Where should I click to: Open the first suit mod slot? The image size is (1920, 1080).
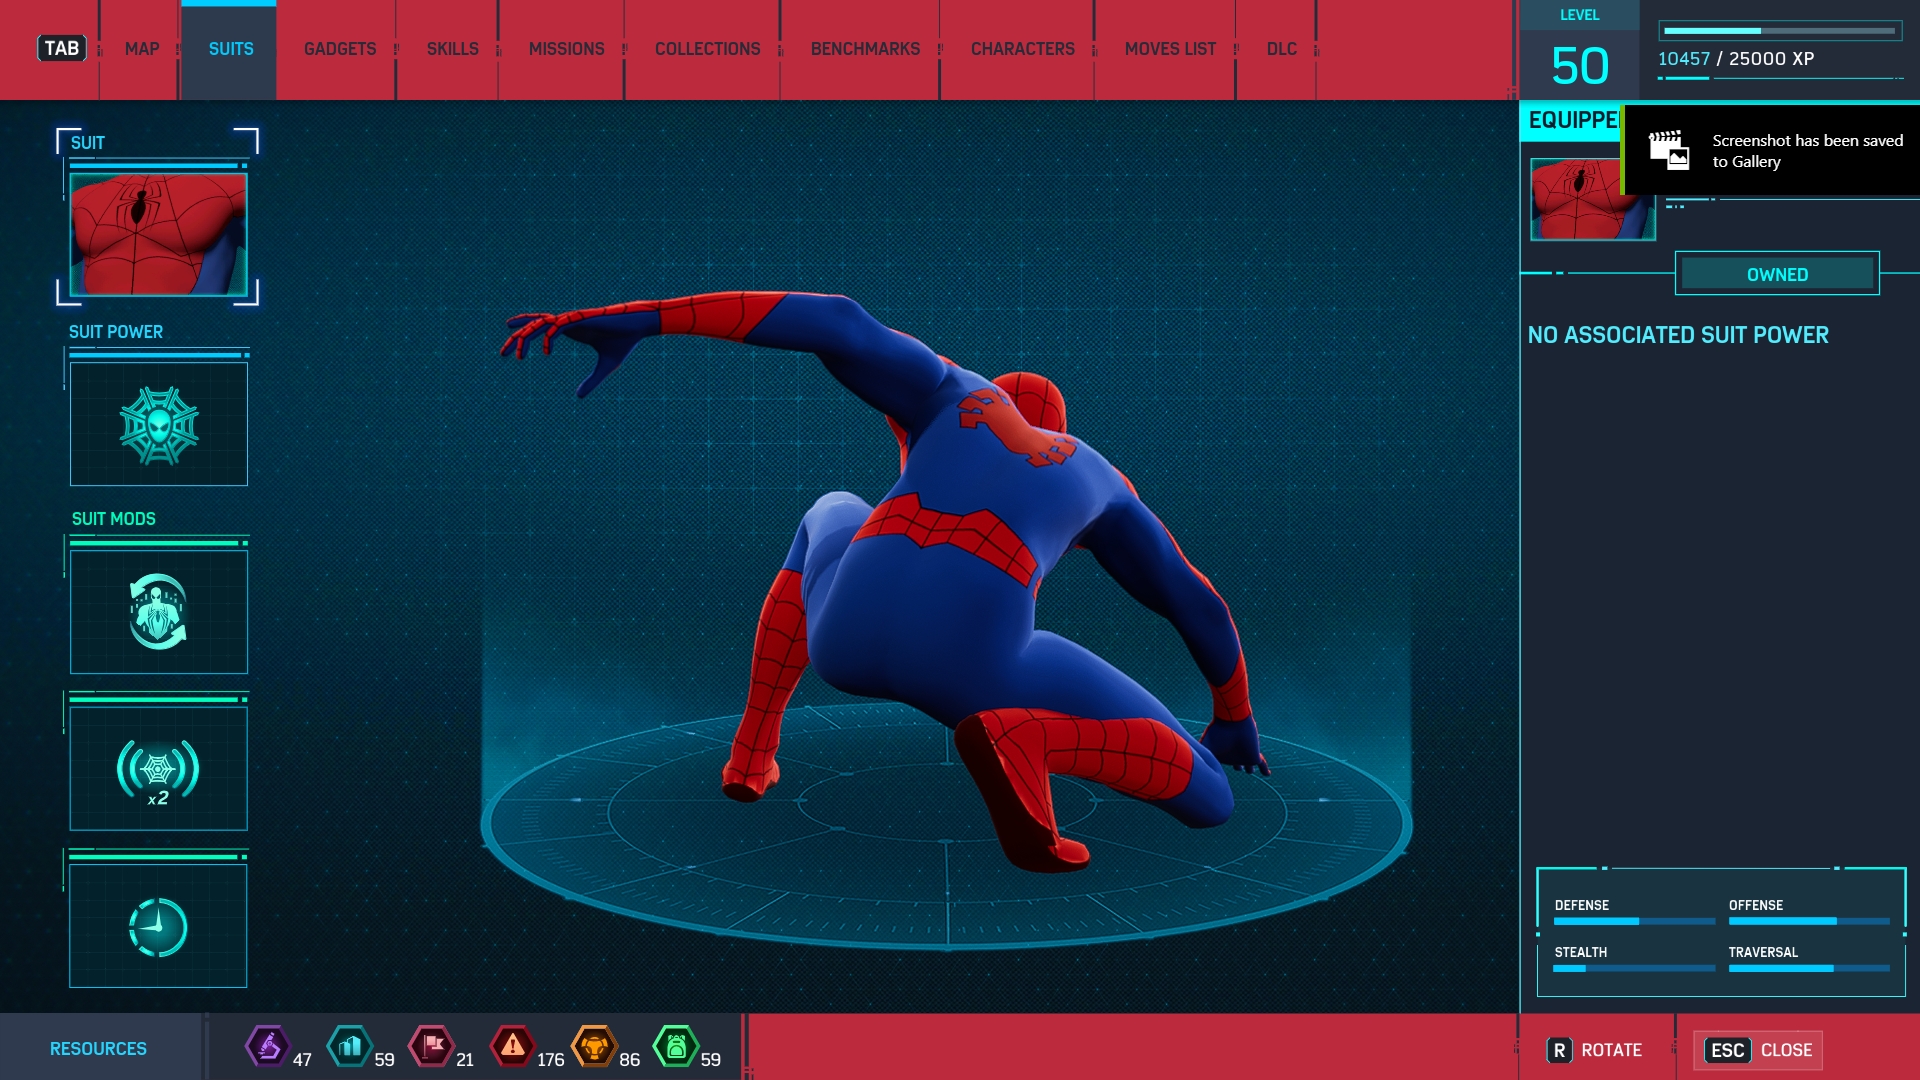[158, 611]
